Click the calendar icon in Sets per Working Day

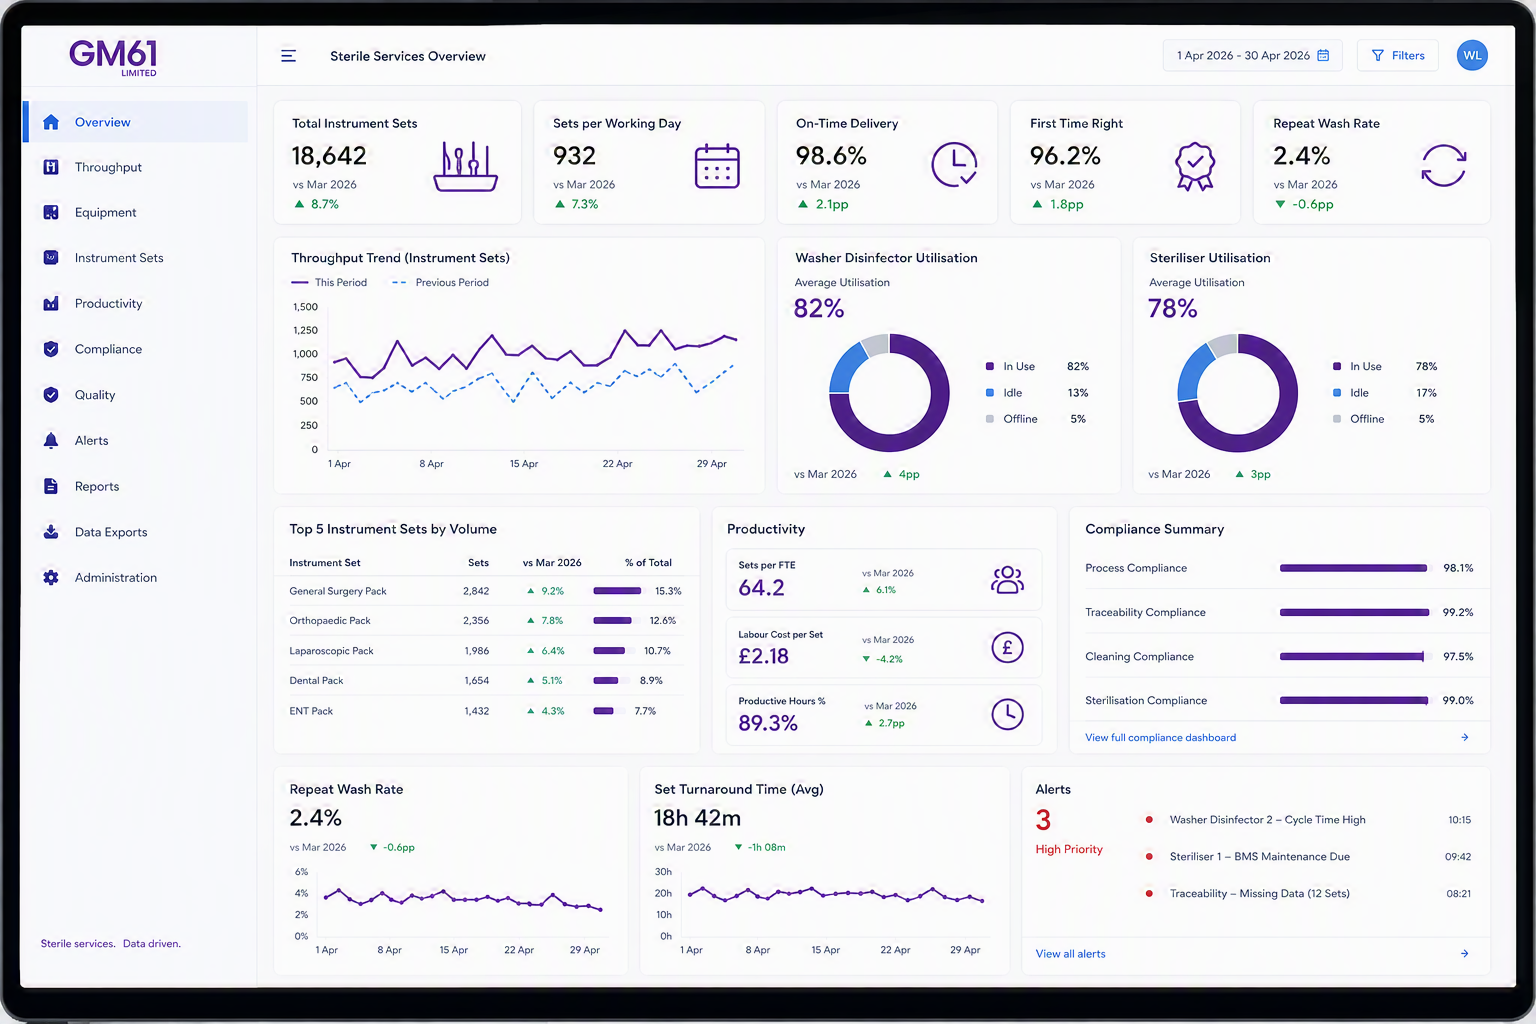point(717,166)
